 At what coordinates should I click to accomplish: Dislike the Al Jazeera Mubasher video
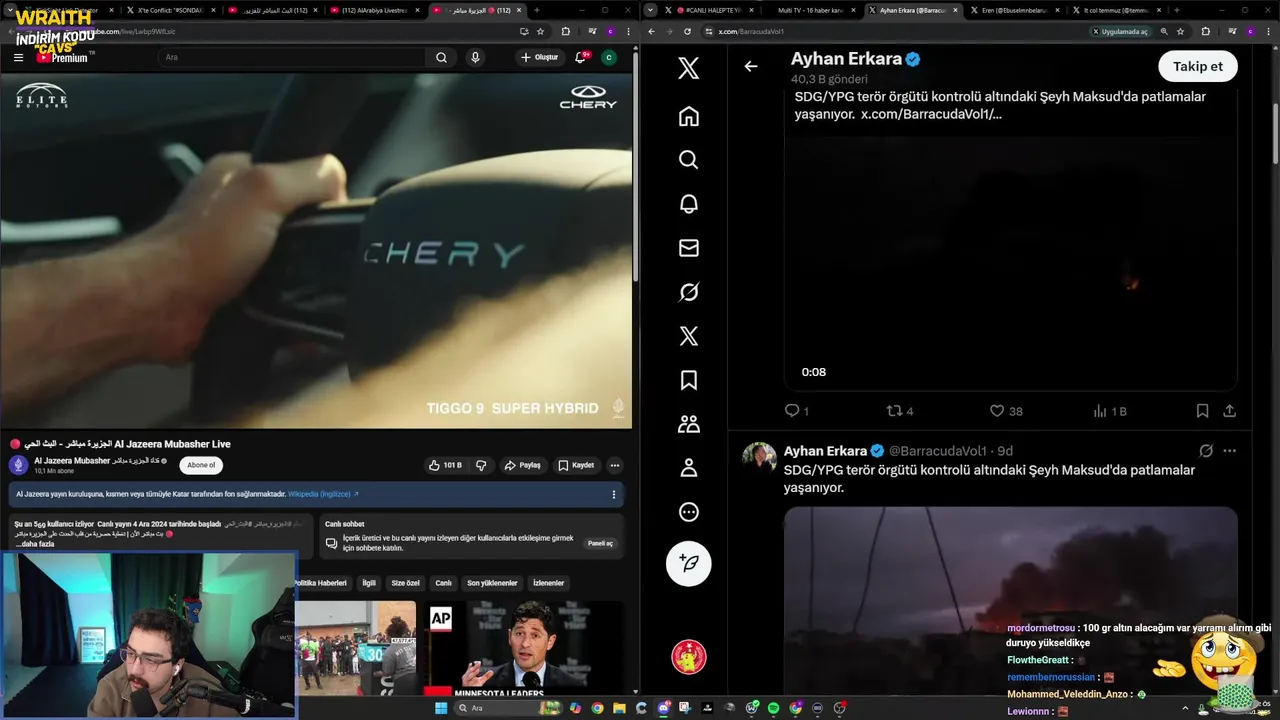click(481, 465)
